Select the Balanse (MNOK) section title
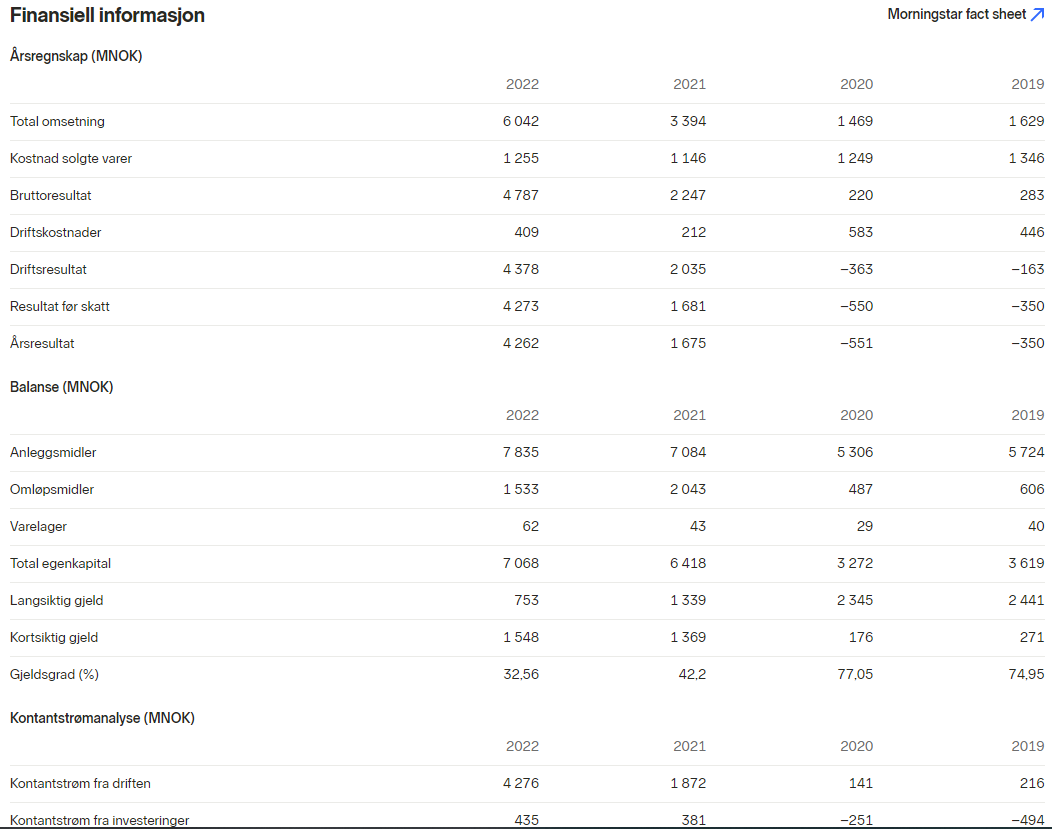 (x=62, y=387)
